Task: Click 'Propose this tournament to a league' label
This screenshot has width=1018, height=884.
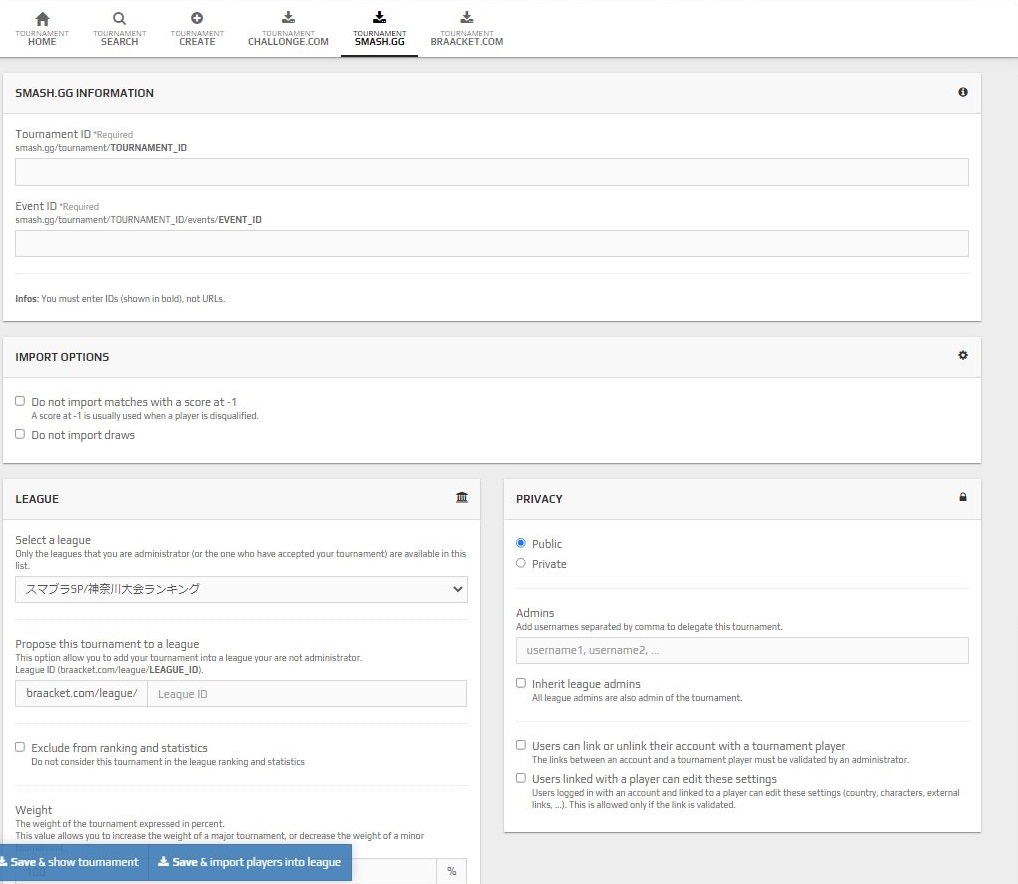Action: coord(107,644)
